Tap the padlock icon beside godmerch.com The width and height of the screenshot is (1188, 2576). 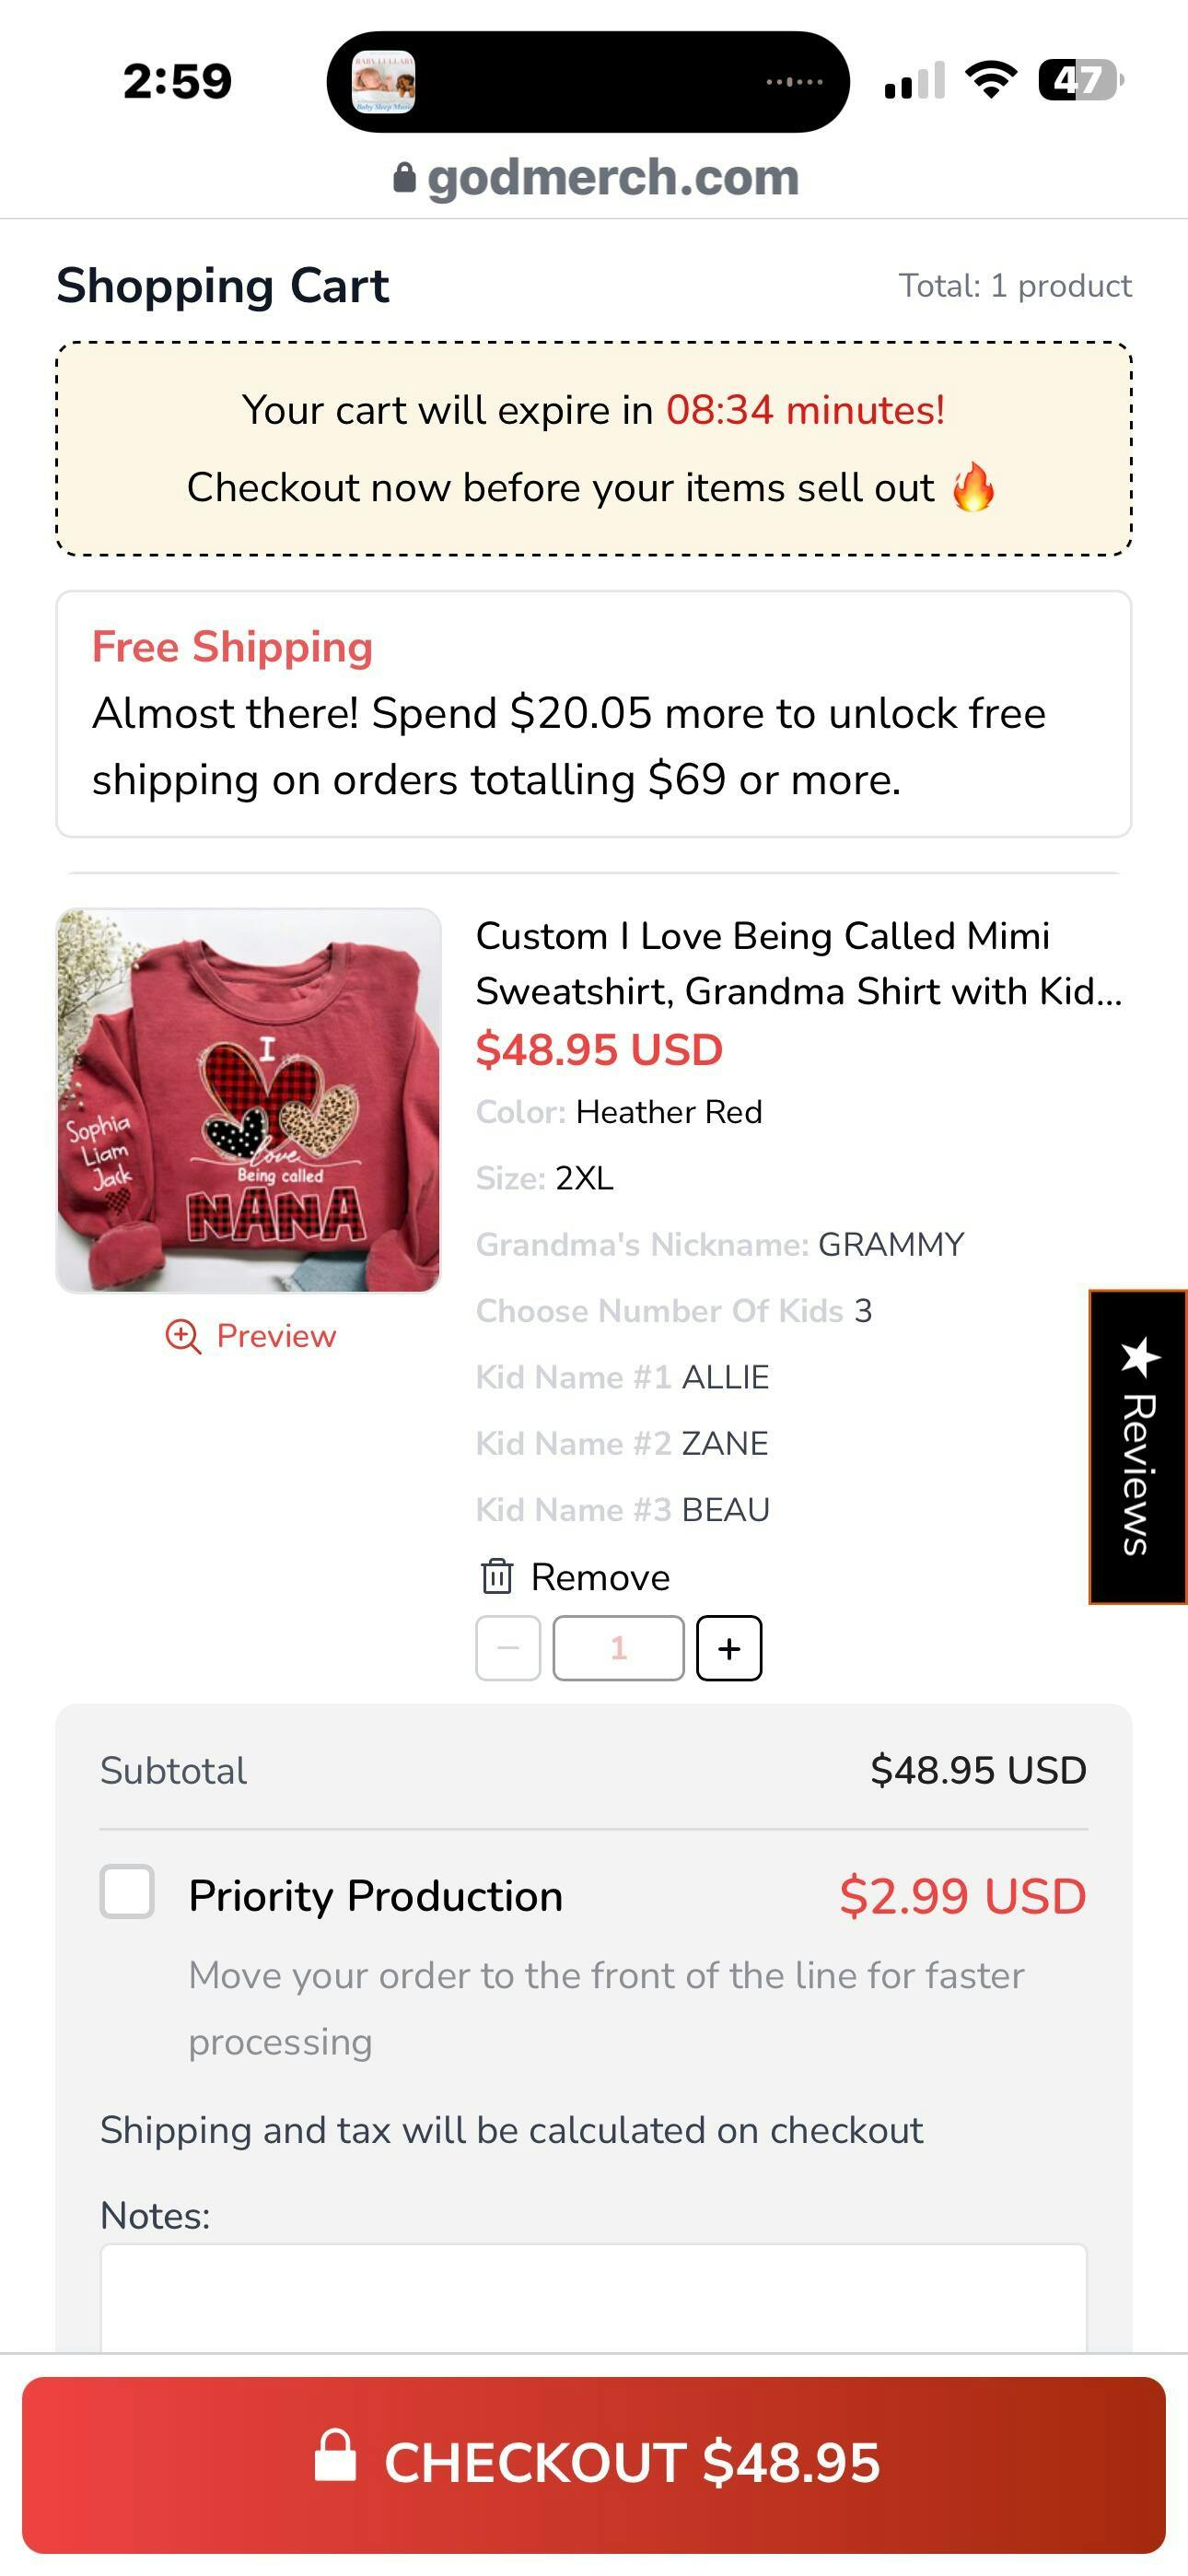pos(404,178)
